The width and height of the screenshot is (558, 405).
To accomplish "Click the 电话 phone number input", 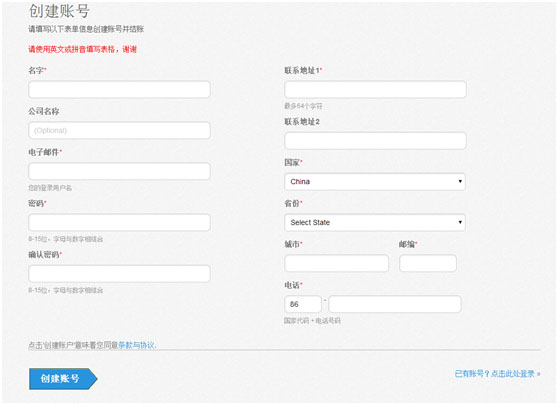I will [x=395, y=304].
